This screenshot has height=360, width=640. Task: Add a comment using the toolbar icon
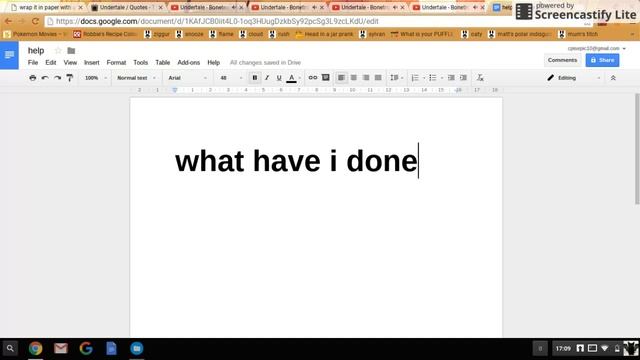[x=326, y=78]
